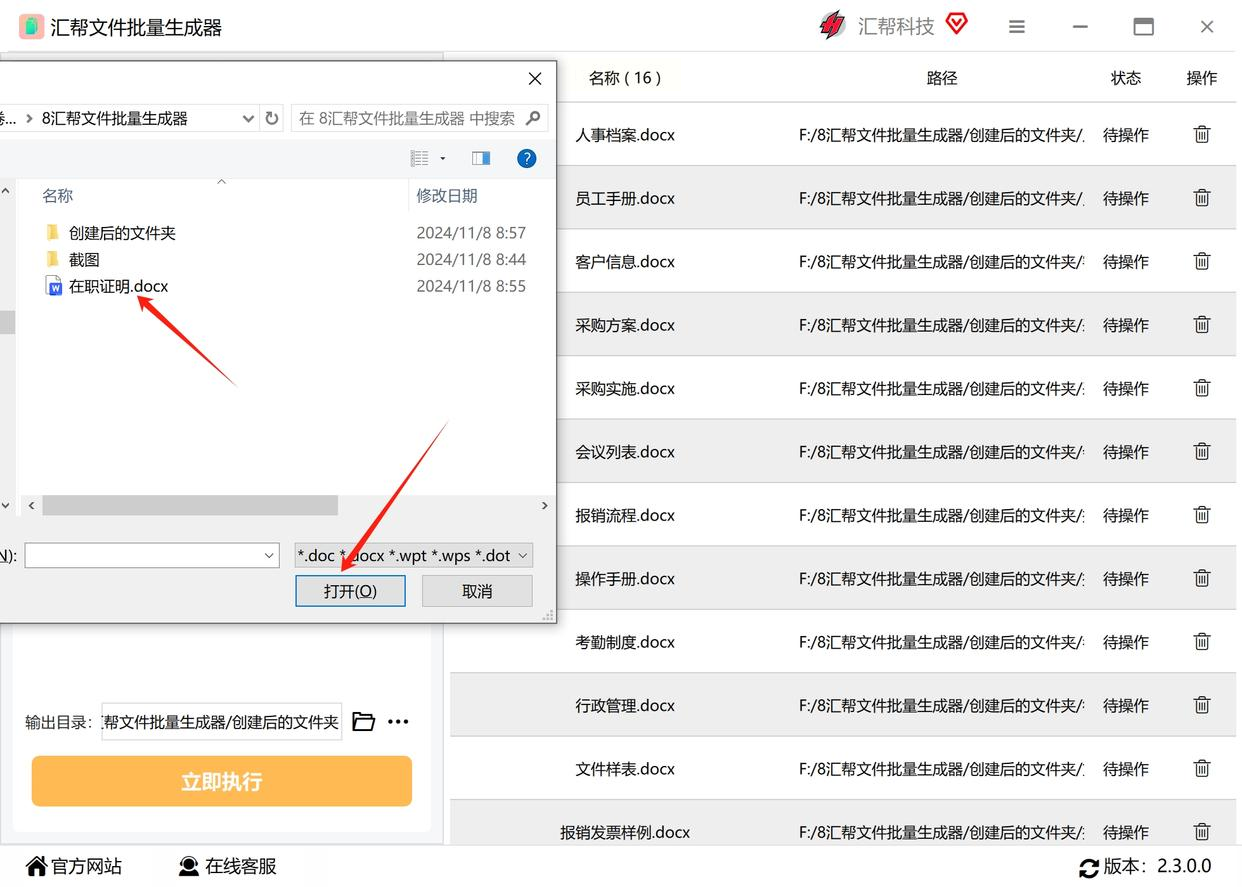Refresh the file dialog folder path
This screenshot has height=887, width=1242.
(x=272, y=118)
